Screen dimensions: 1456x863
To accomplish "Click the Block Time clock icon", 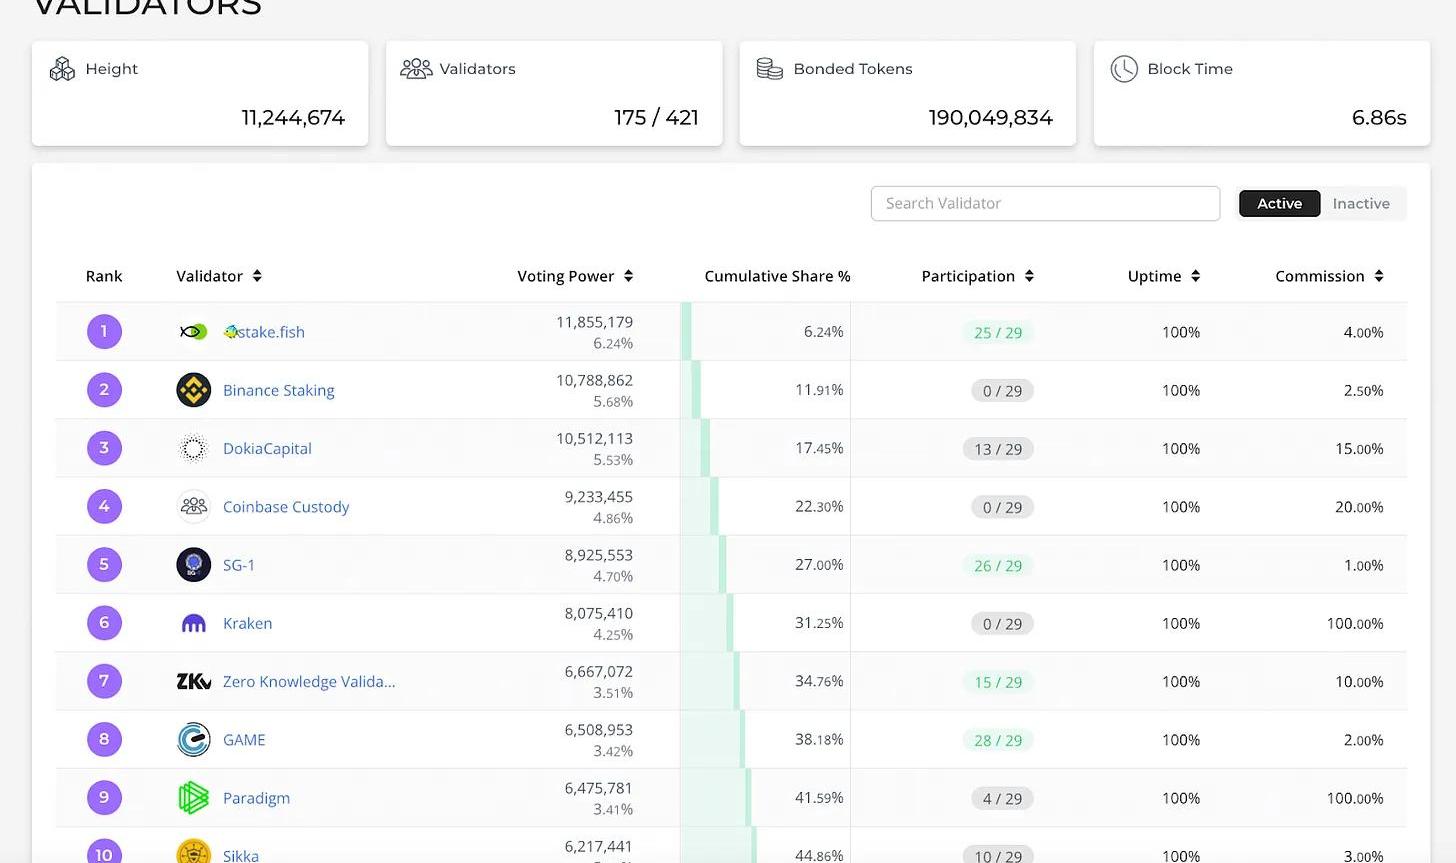I will click(1124, 69).
